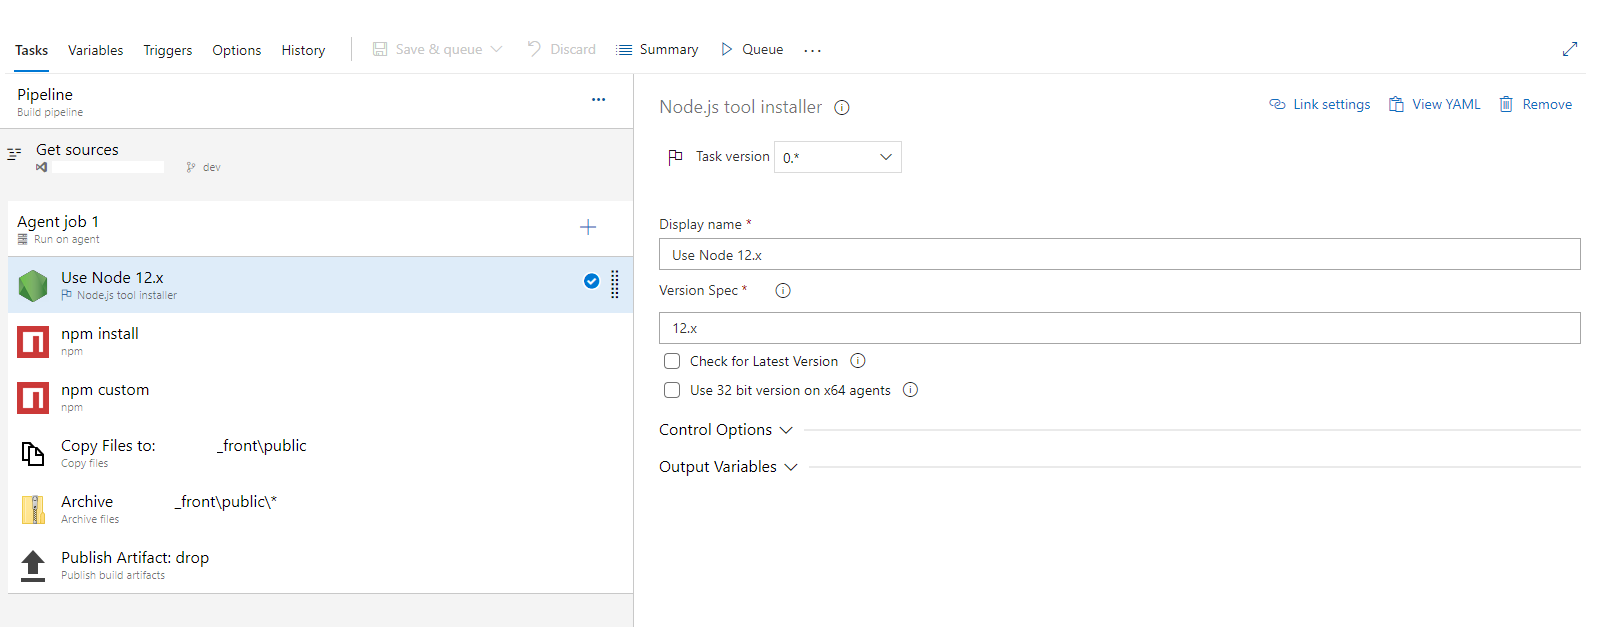Open Pipeline more options ellipsis
This screenshot has width=1597, height=627.
(x=598, y=100)
